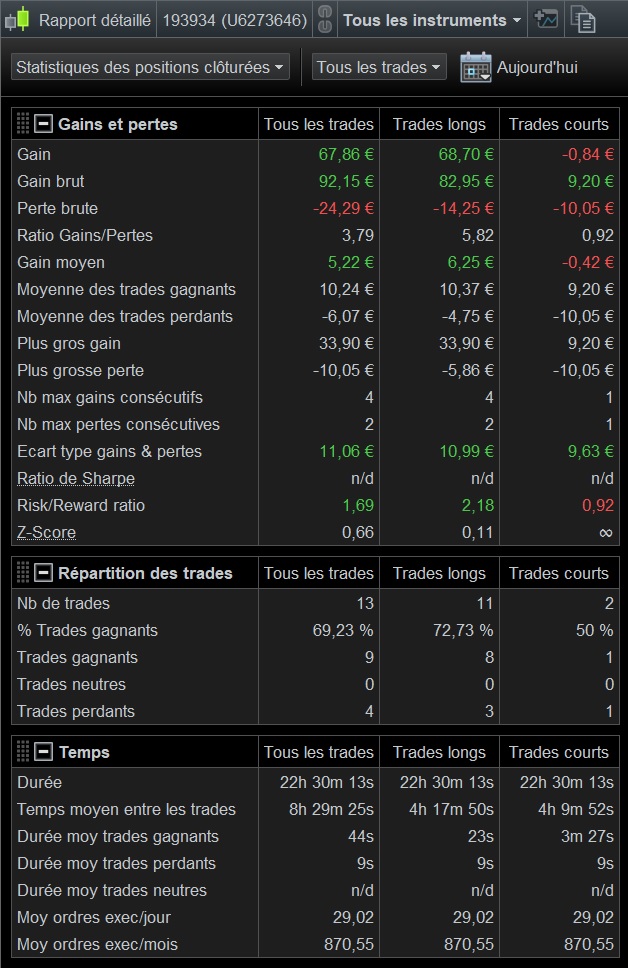Click the drag handle of Gains et pertes section
This screenshot has height=968, width=628.
23,124
